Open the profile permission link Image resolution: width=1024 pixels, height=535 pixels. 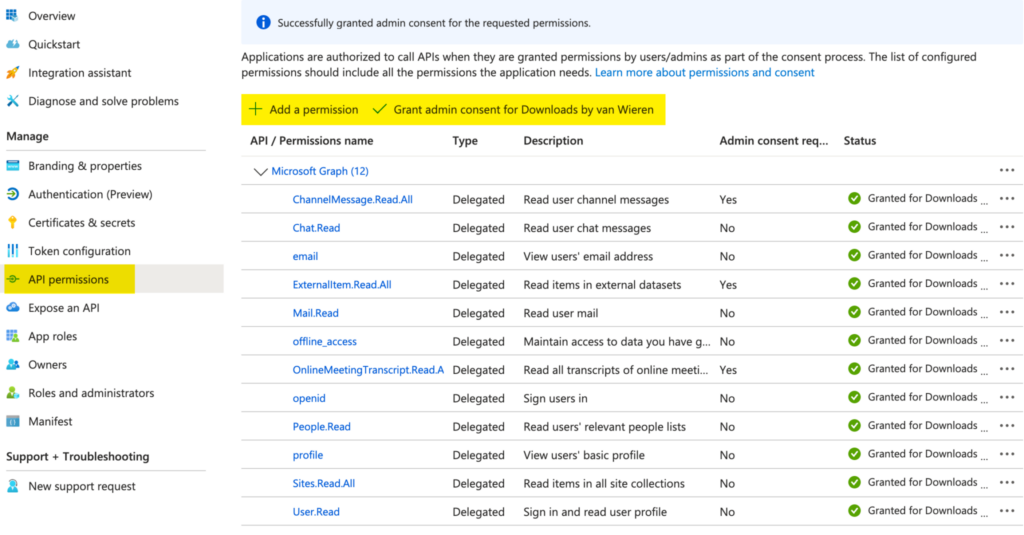(x=308, y=455)
